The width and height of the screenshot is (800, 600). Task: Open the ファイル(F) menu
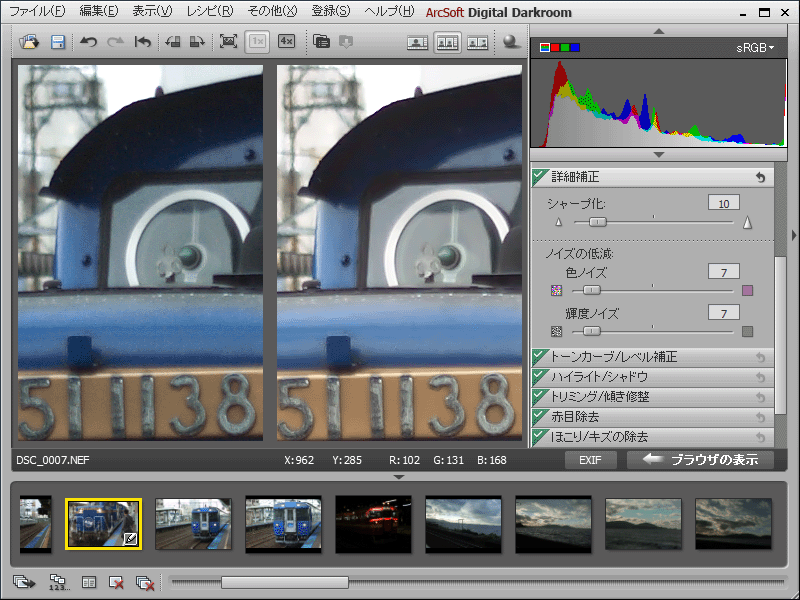point(38,11)
